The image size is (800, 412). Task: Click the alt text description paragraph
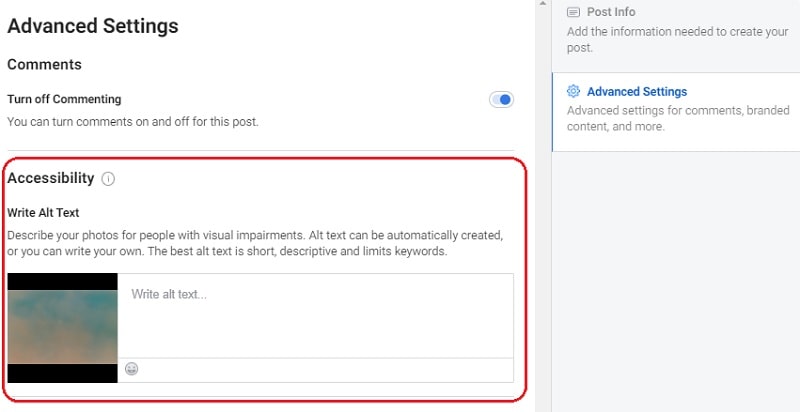pos(255,243)
